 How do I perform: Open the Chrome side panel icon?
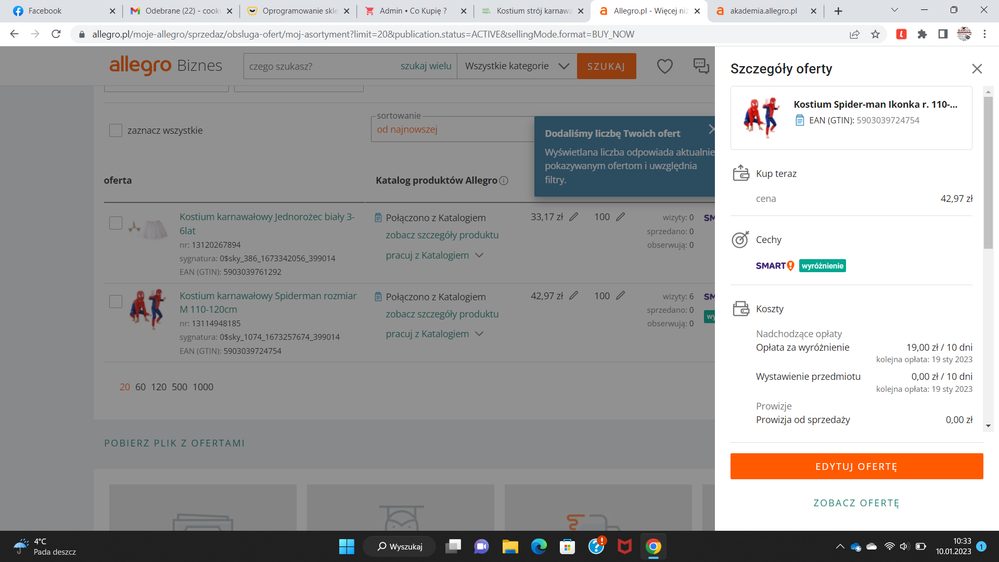(943, 34)
